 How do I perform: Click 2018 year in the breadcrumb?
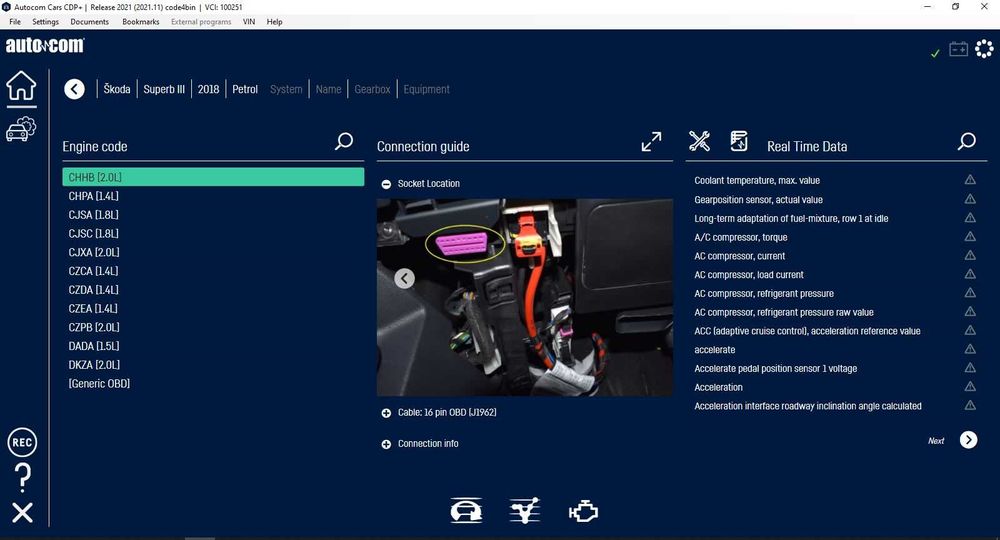coord(208,89)
